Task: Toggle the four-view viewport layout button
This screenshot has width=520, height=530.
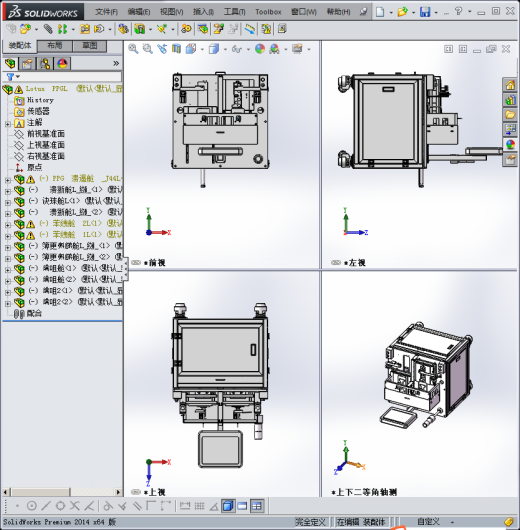Action: click(x=257, y=506)
